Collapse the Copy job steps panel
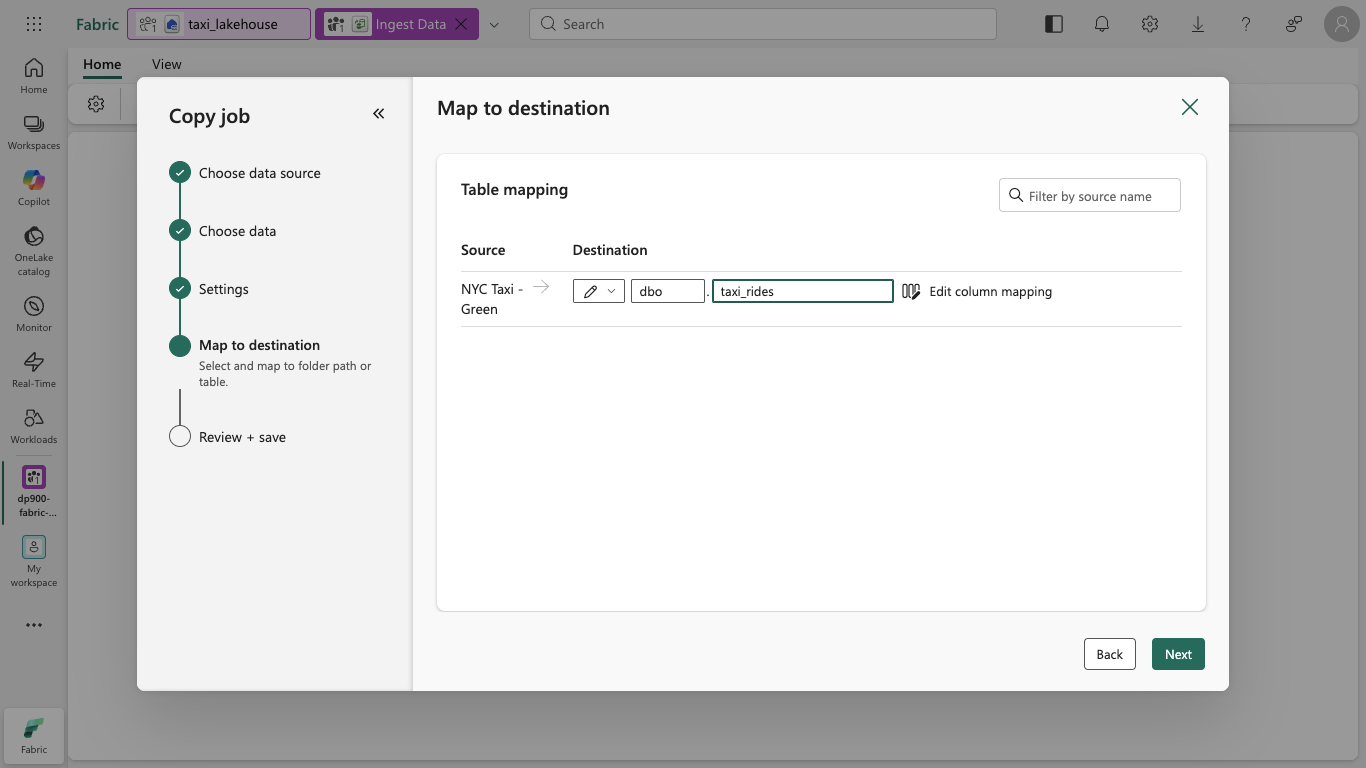Image resolution: width=1366 pixels, height=768 pixels. pyautogui.click(x=378, y=114)
